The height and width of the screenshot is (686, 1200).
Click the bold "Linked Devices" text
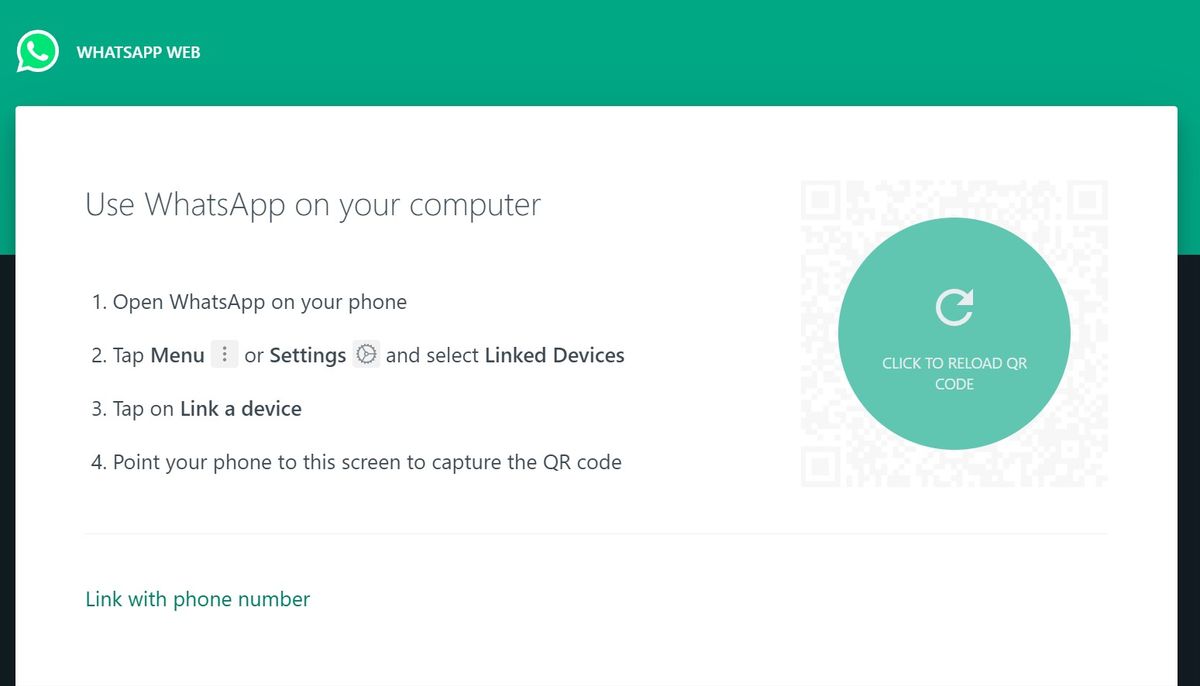point(554,355)
